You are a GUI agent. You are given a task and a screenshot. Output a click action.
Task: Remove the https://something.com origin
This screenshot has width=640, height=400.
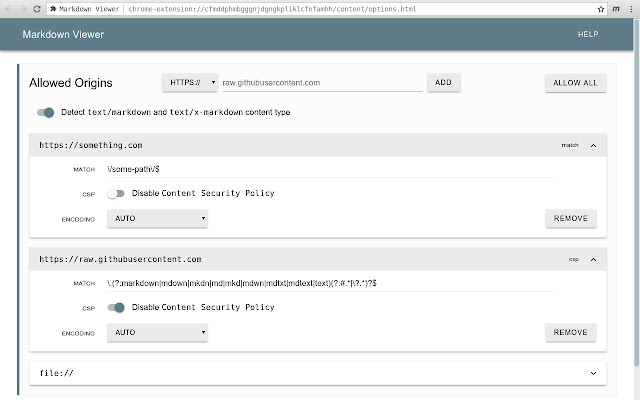click(x=570, y=217)
